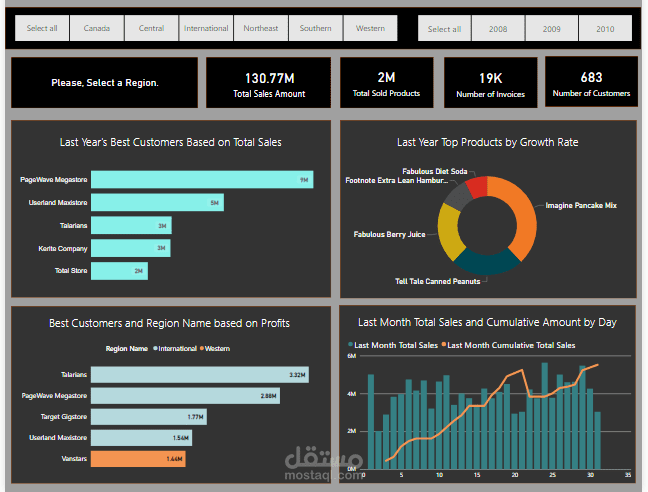The width and height of the screenshot is (648, 492).
Task: Click the Imagine Pancake Mix label
Action: point(581,205)
